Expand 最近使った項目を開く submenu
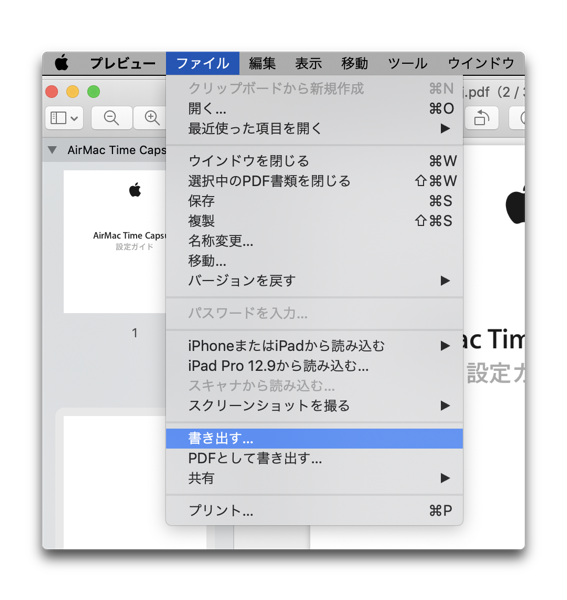 pos(314,129)
